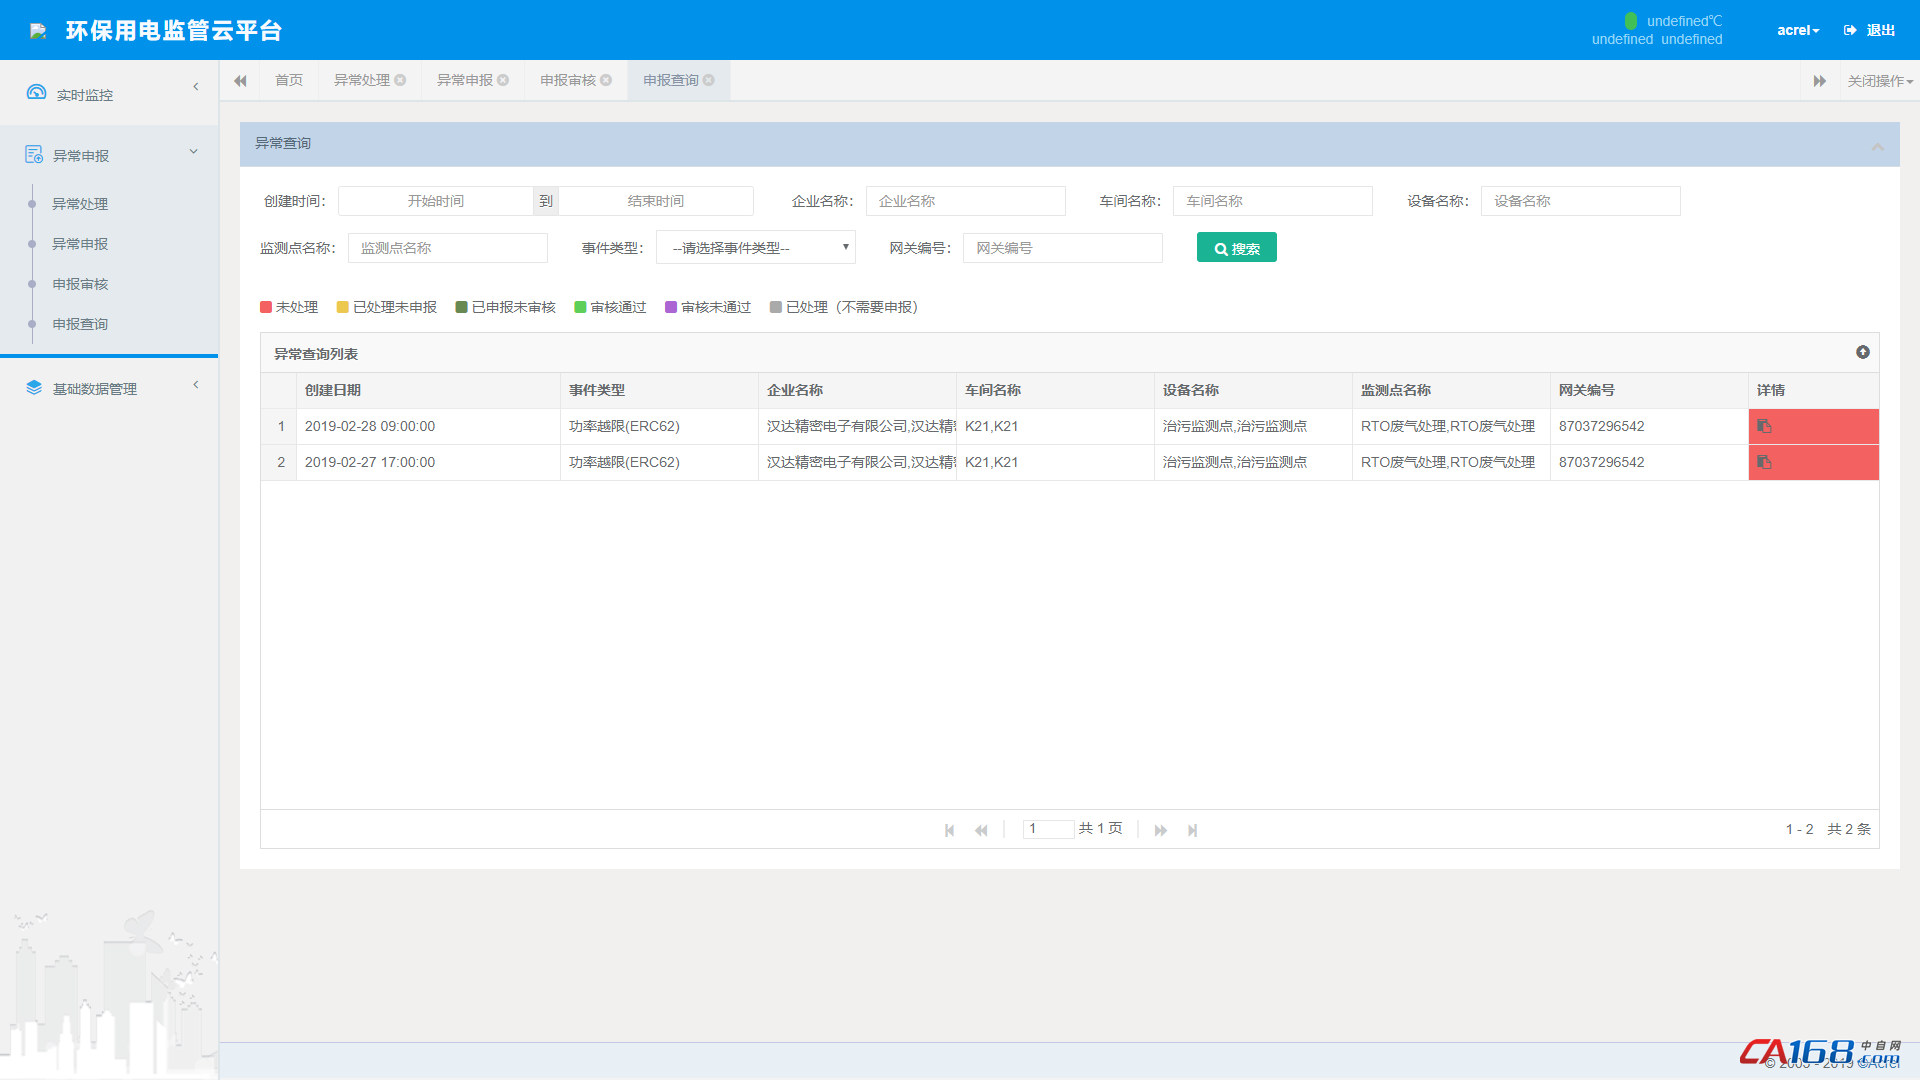Screen dimensions: 1920x1080
Task: Open the 实时监控 sidebar icon
Action: pos(36,92)
